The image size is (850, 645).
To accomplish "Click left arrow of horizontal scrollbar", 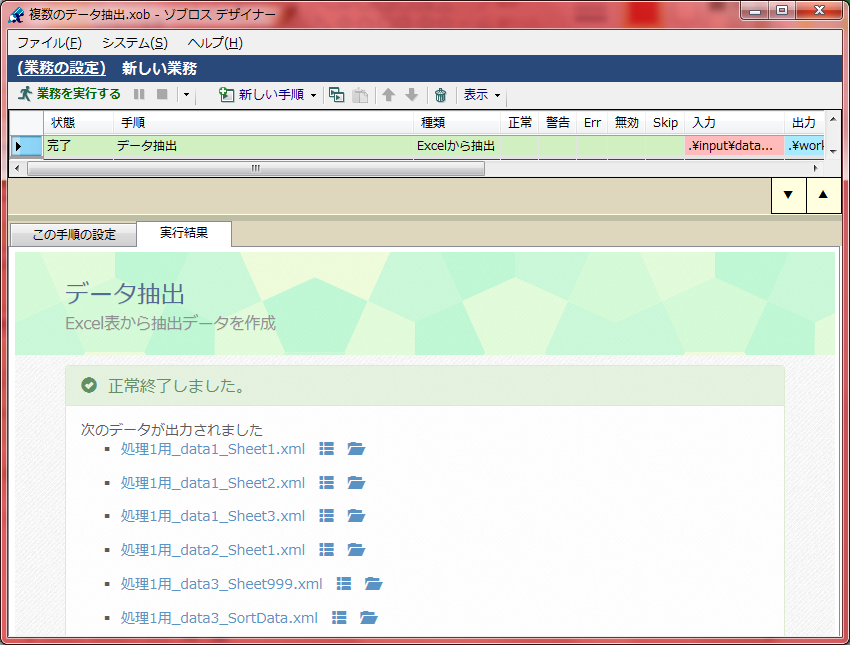I will [17, 169].
